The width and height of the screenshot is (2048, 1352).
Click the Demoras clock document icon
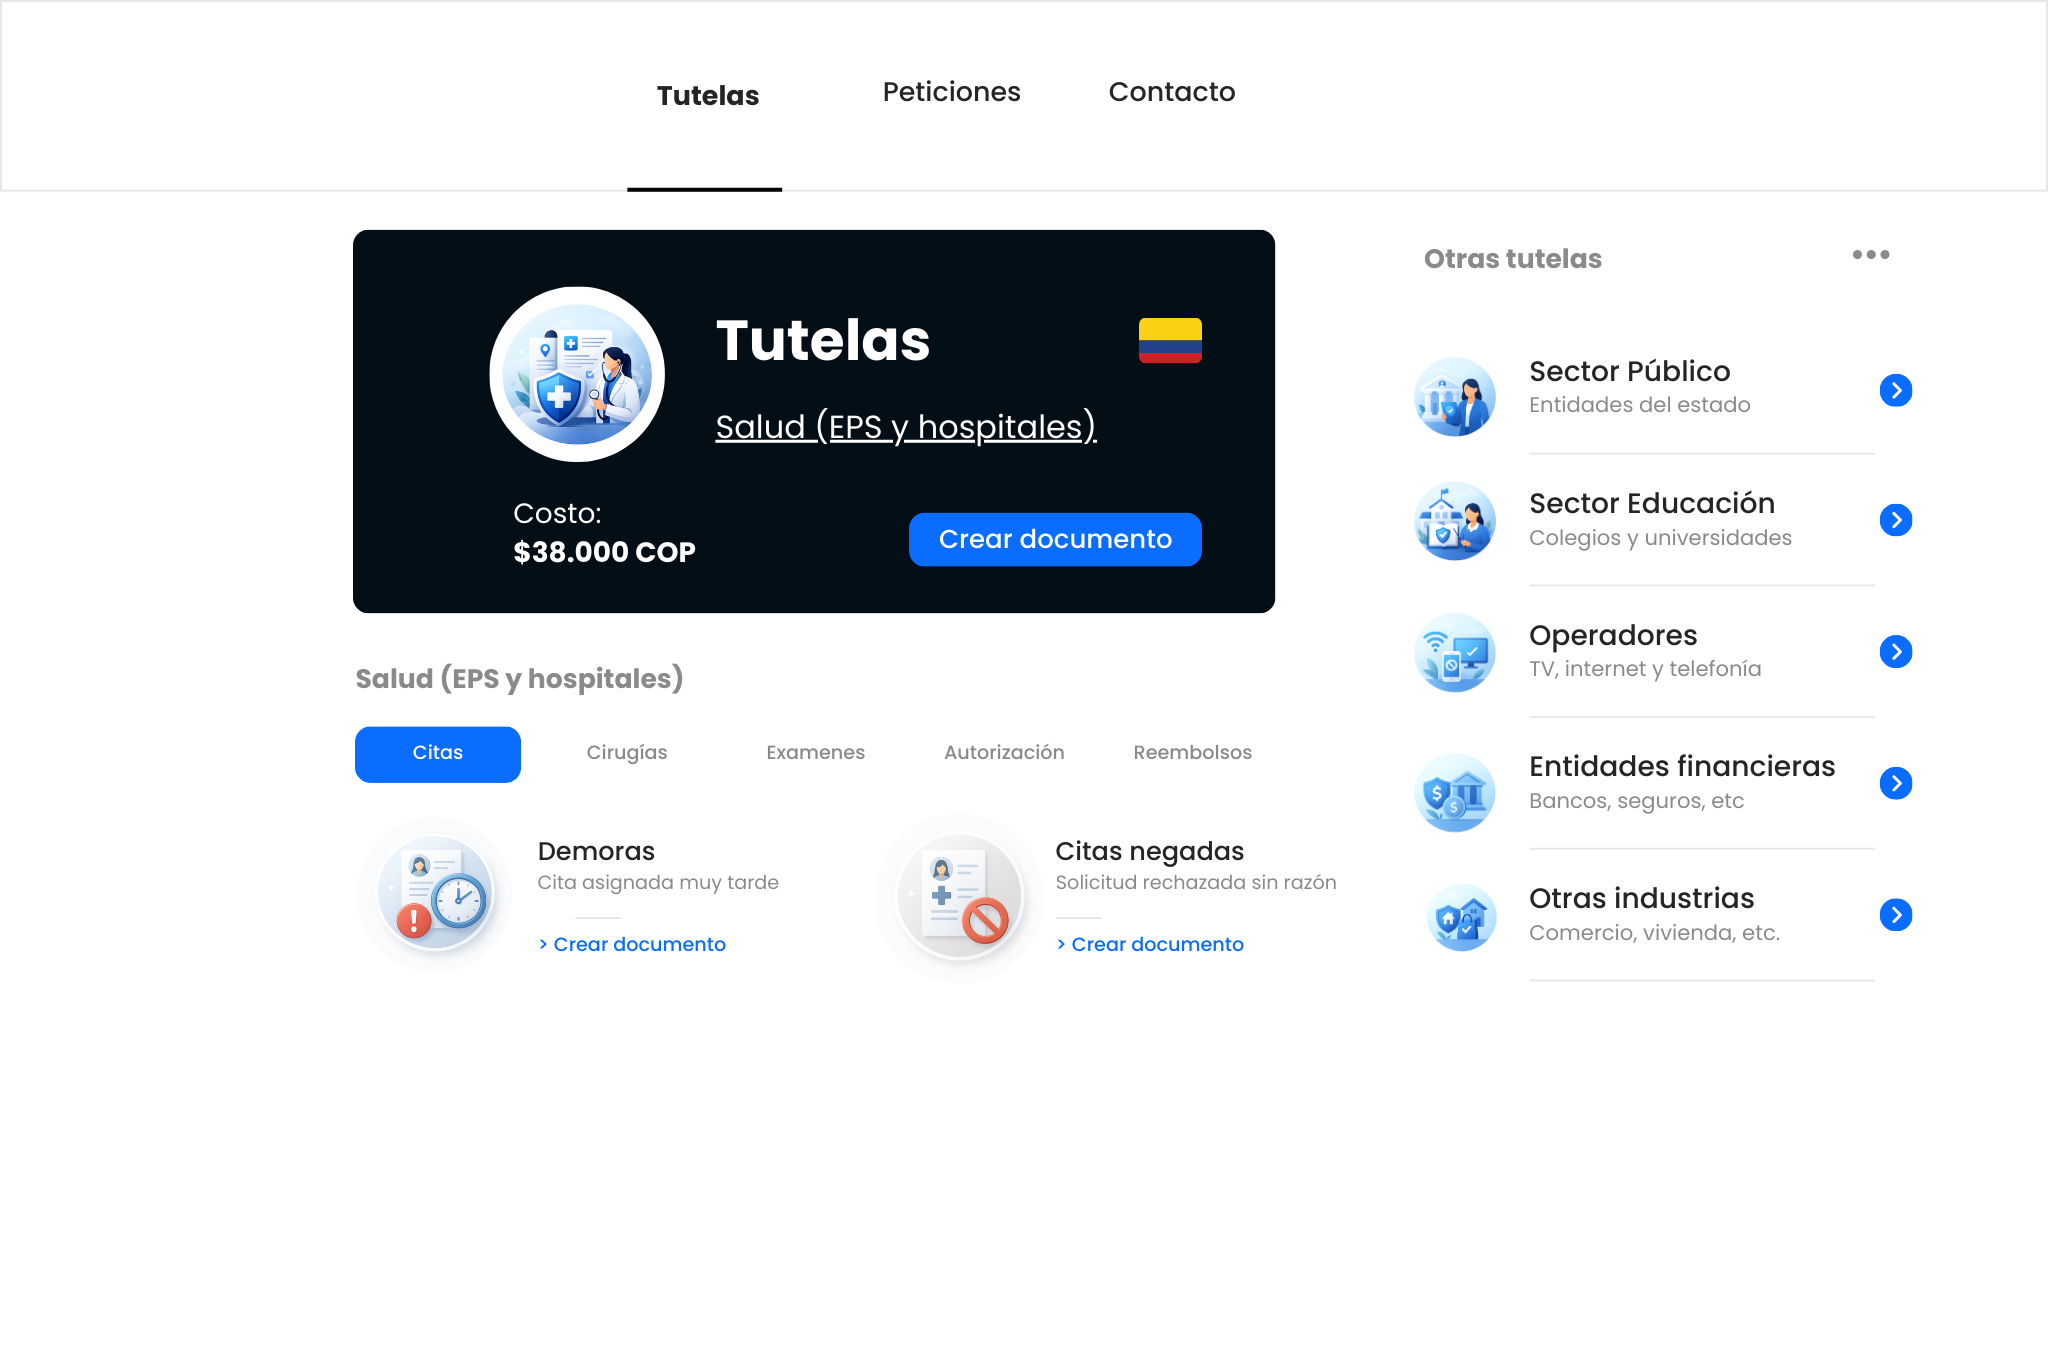click(x=436, y=894)
